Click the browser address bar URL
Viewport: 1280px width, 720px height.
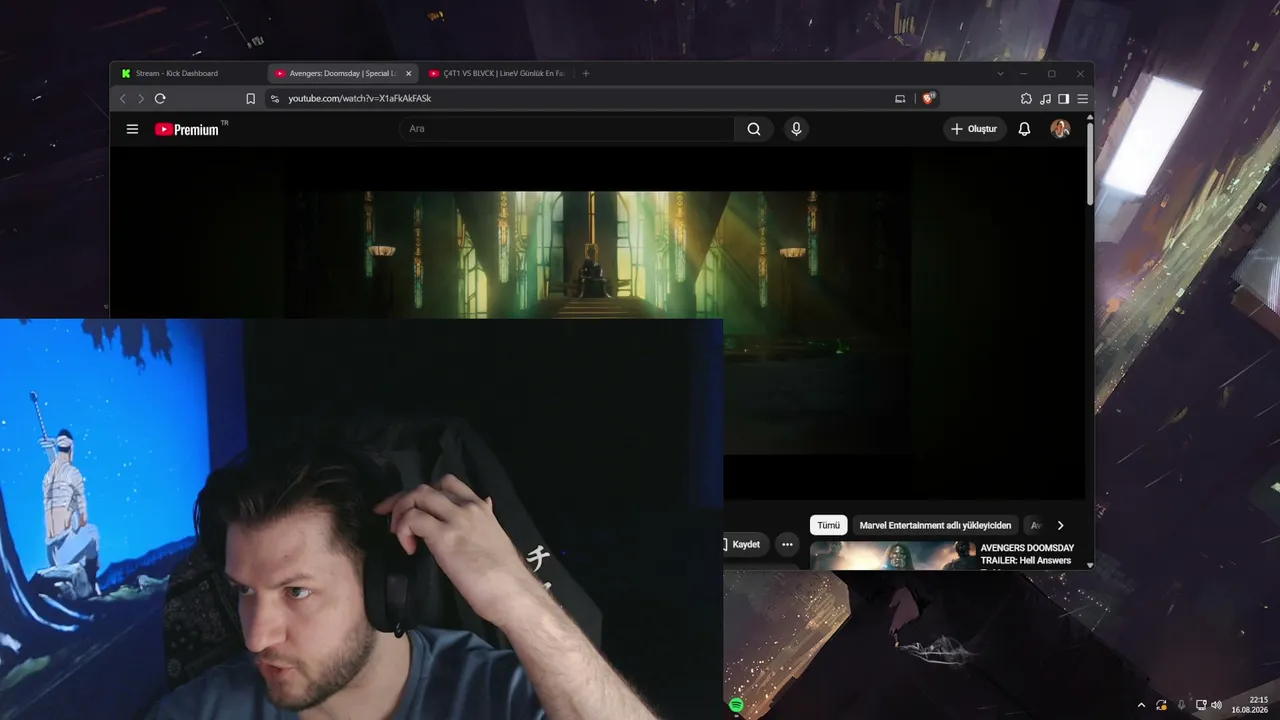click(360, 99)
